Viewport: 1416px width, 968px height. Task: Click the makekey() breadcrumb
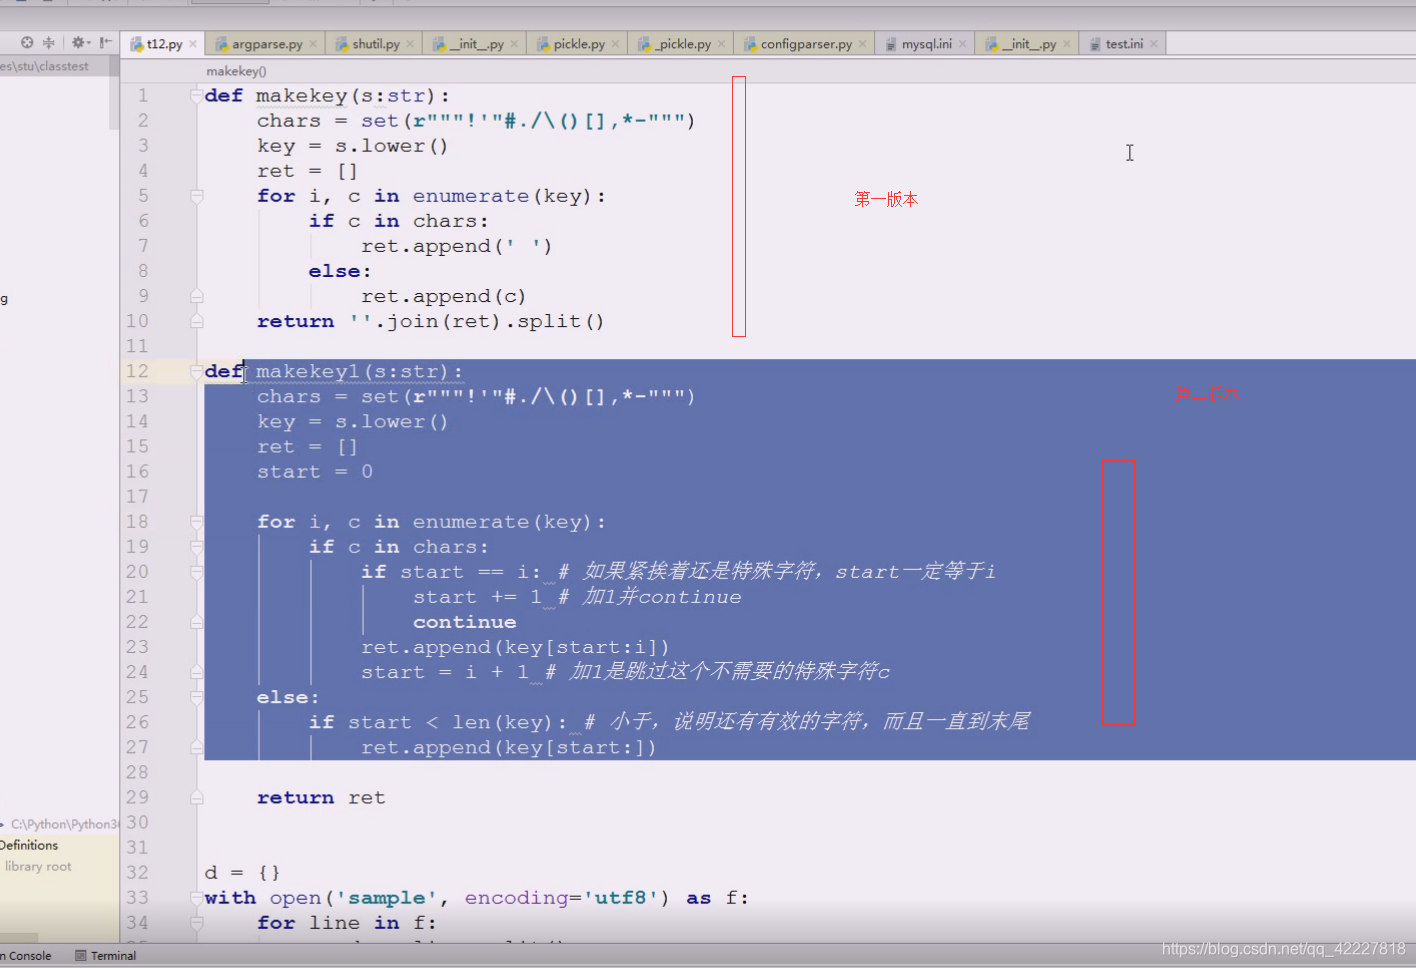click(236, 71)
